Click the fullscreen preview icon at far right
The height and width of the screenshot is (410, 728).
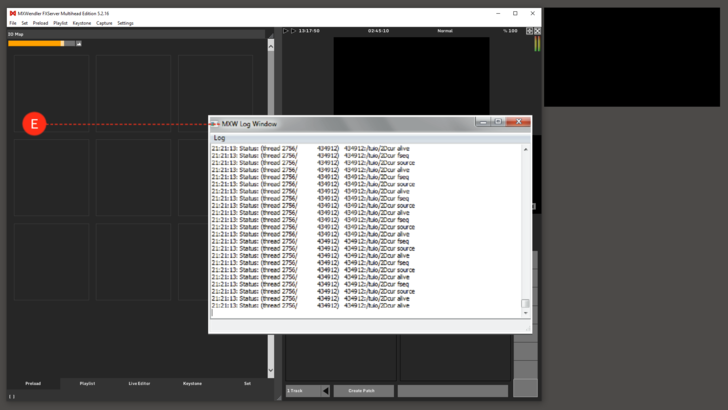tap(538, 31)
